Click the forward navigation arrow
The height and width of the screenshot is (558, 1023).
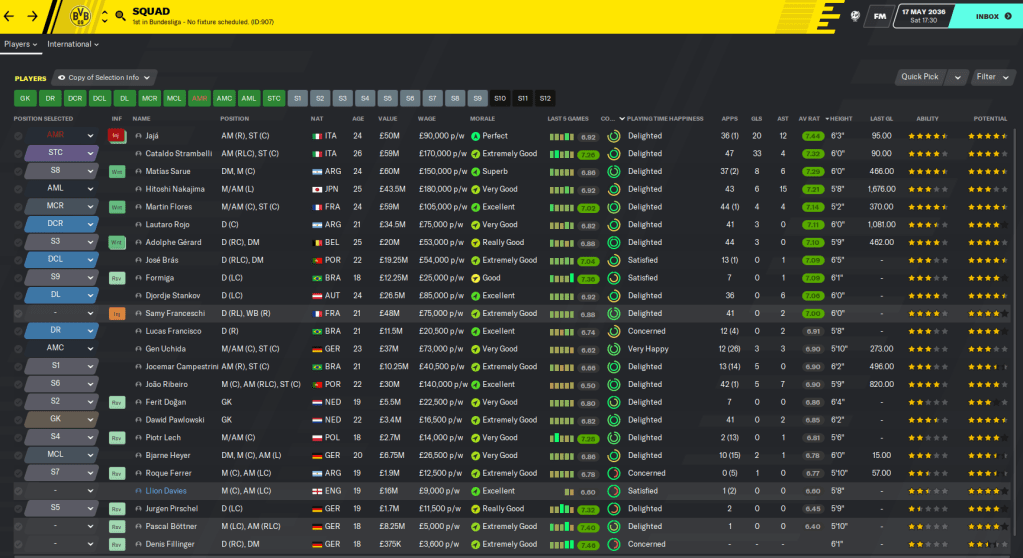coord(33,16)
